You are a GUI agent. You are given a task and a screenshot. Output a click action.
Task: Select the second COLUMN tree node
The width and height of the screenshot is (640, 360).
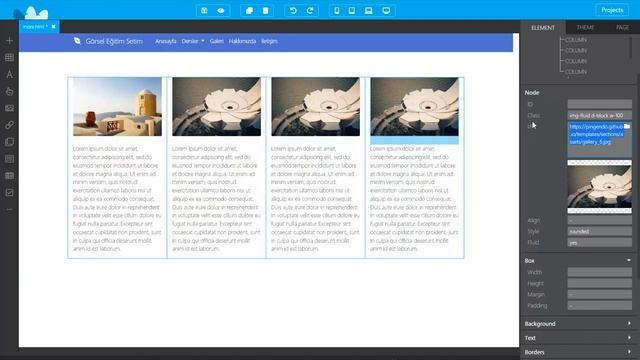pyautogui.click(x=576, y=51)
